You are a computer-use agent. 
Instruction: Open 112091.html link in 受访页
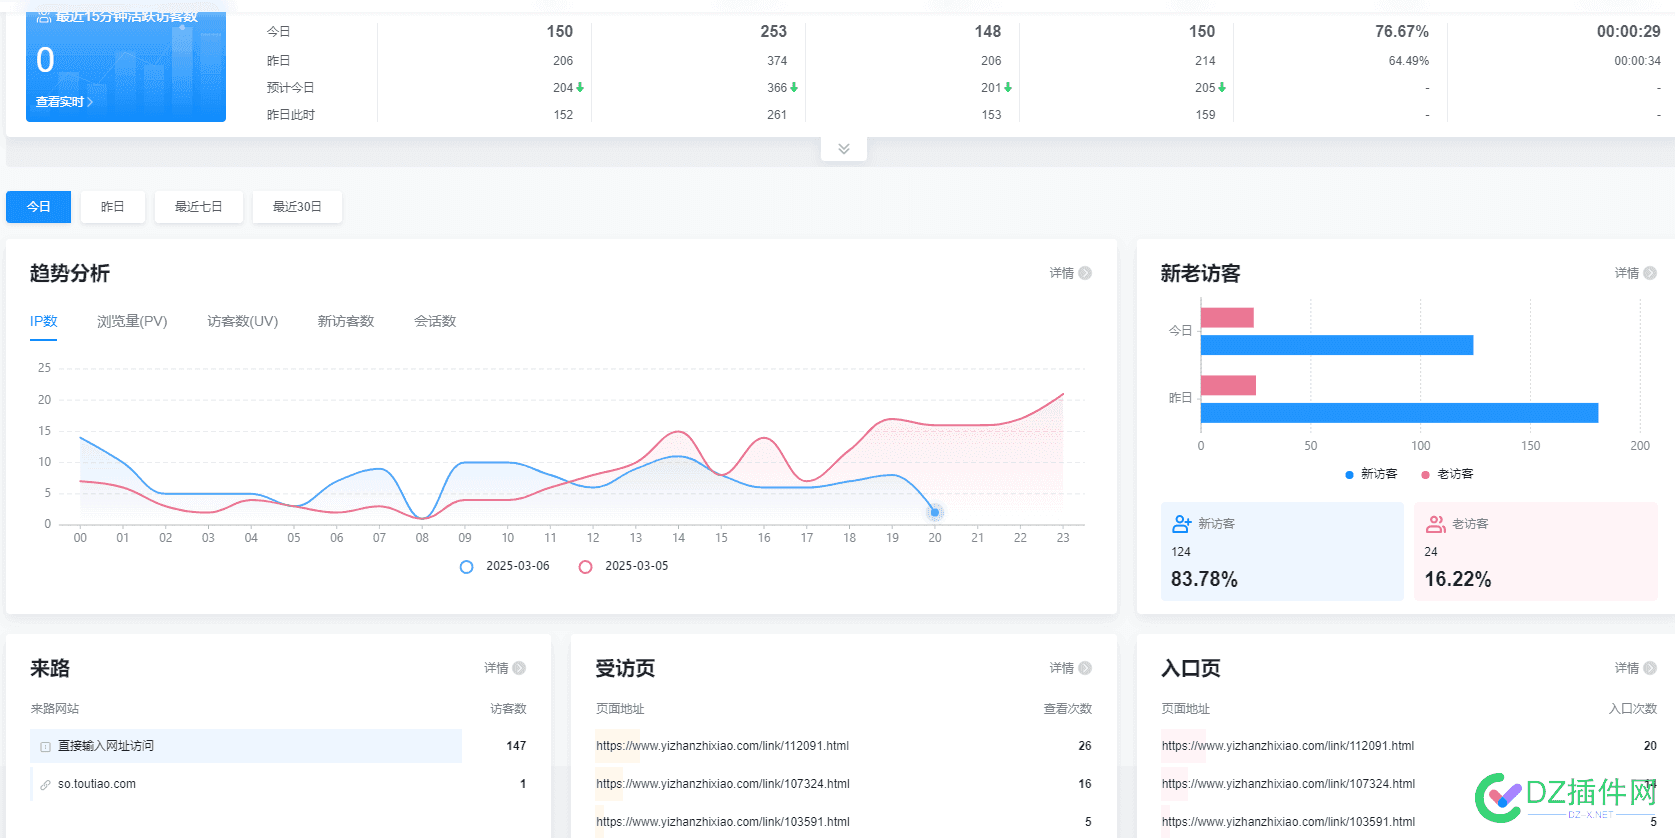click(723, 746)
